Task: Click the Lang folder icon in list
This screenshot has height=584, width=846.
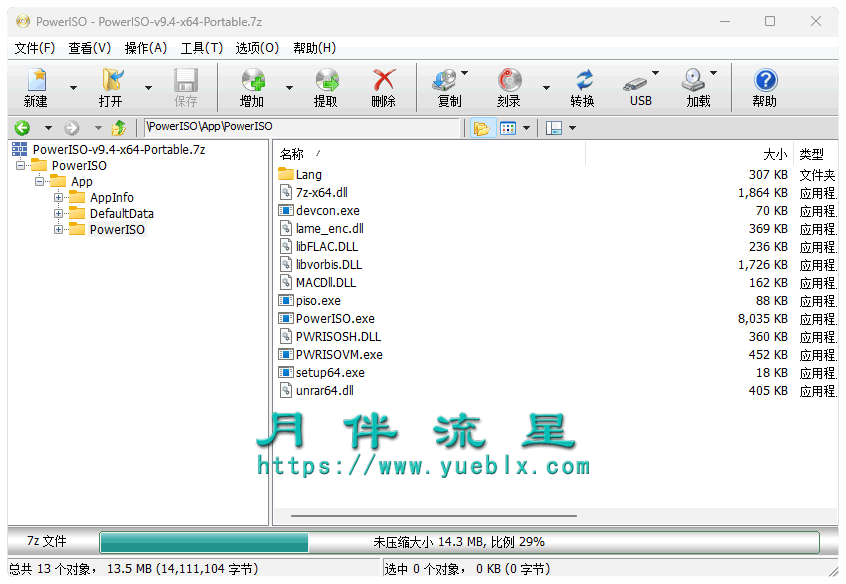Action: coord(285,174)
